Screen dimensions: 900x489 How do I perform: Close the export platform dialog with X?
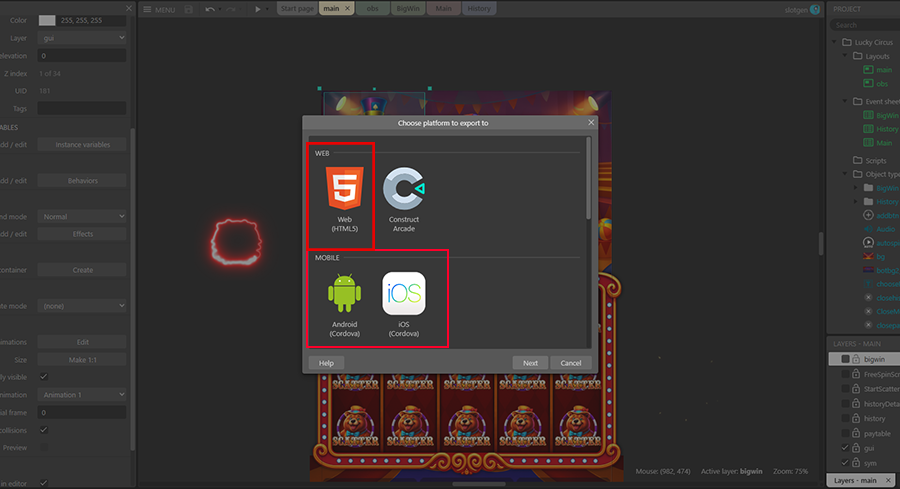(591, 122)
